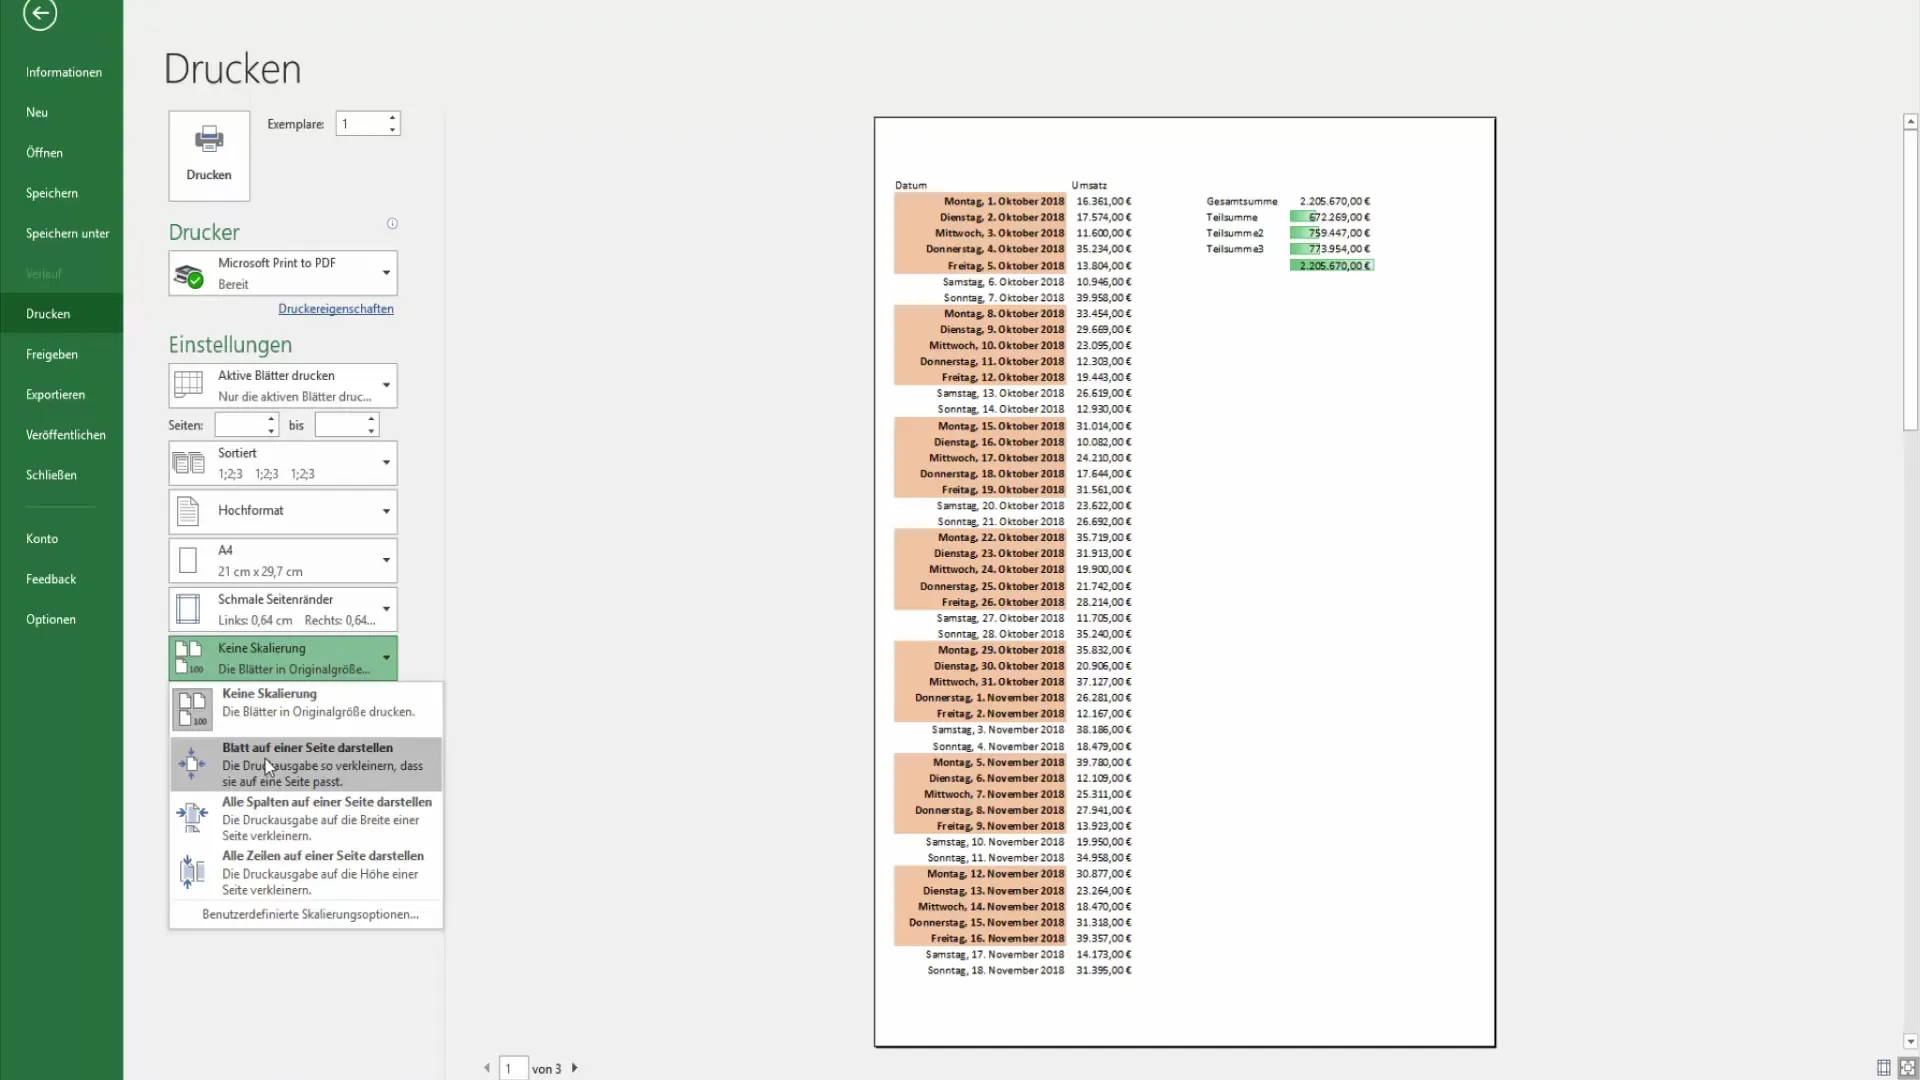Click the narrow margins page icon
The width and height of the screenshot is (1920, 1080).
click(188, 609)
